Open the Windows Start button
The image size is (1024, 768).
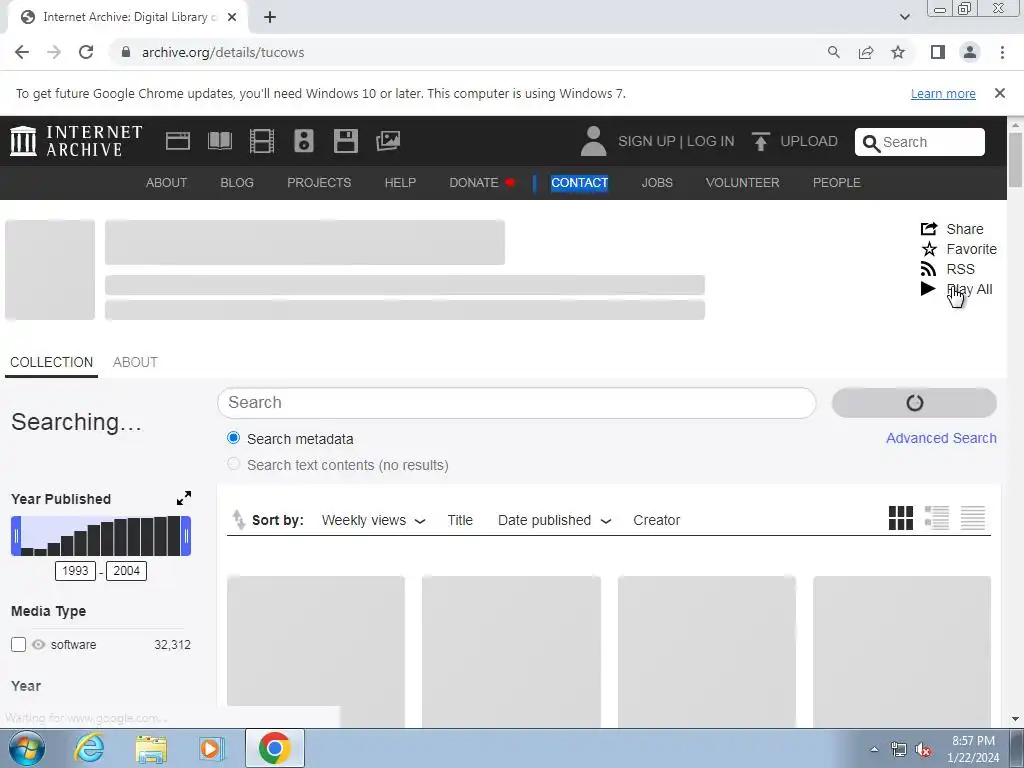click(x=25, y=748)
